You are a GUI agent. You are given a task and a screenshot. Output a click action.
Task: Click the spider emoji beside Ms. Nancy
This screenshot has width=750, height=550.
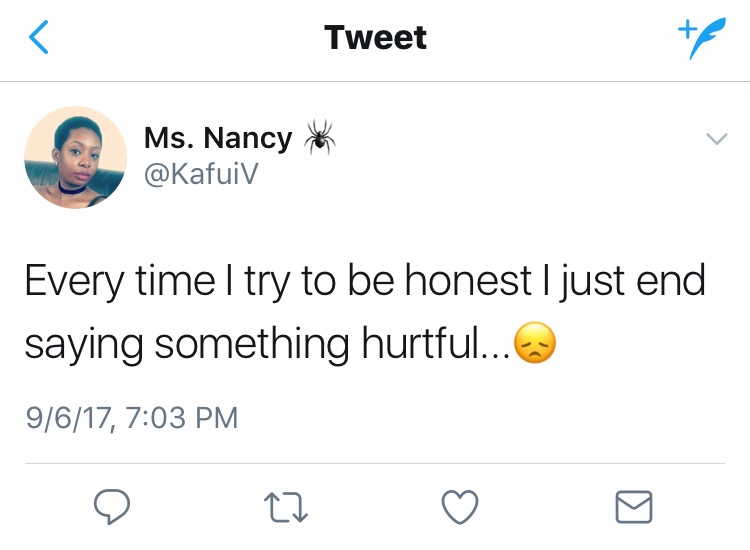coord(320,137)
